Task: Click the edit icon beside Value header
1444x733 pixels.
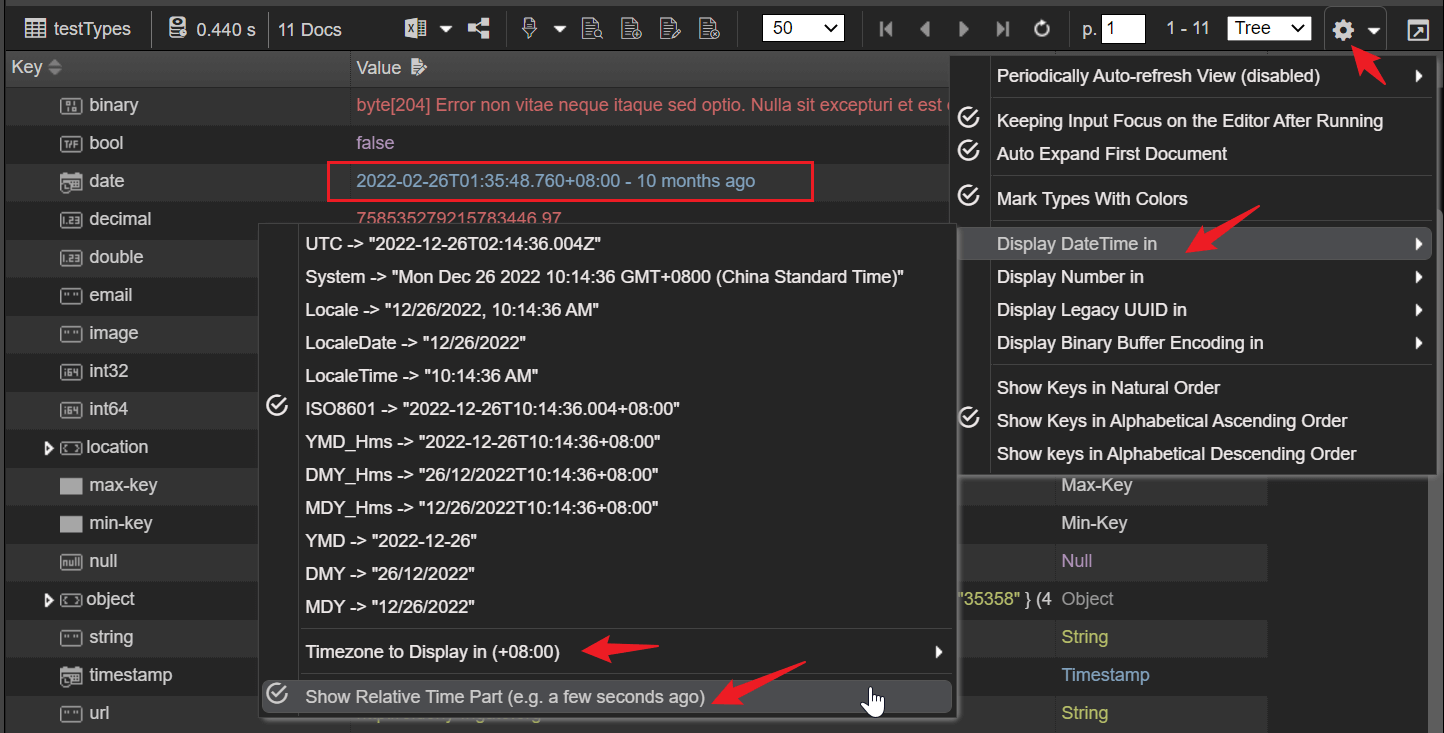Action: click(418, 68)
